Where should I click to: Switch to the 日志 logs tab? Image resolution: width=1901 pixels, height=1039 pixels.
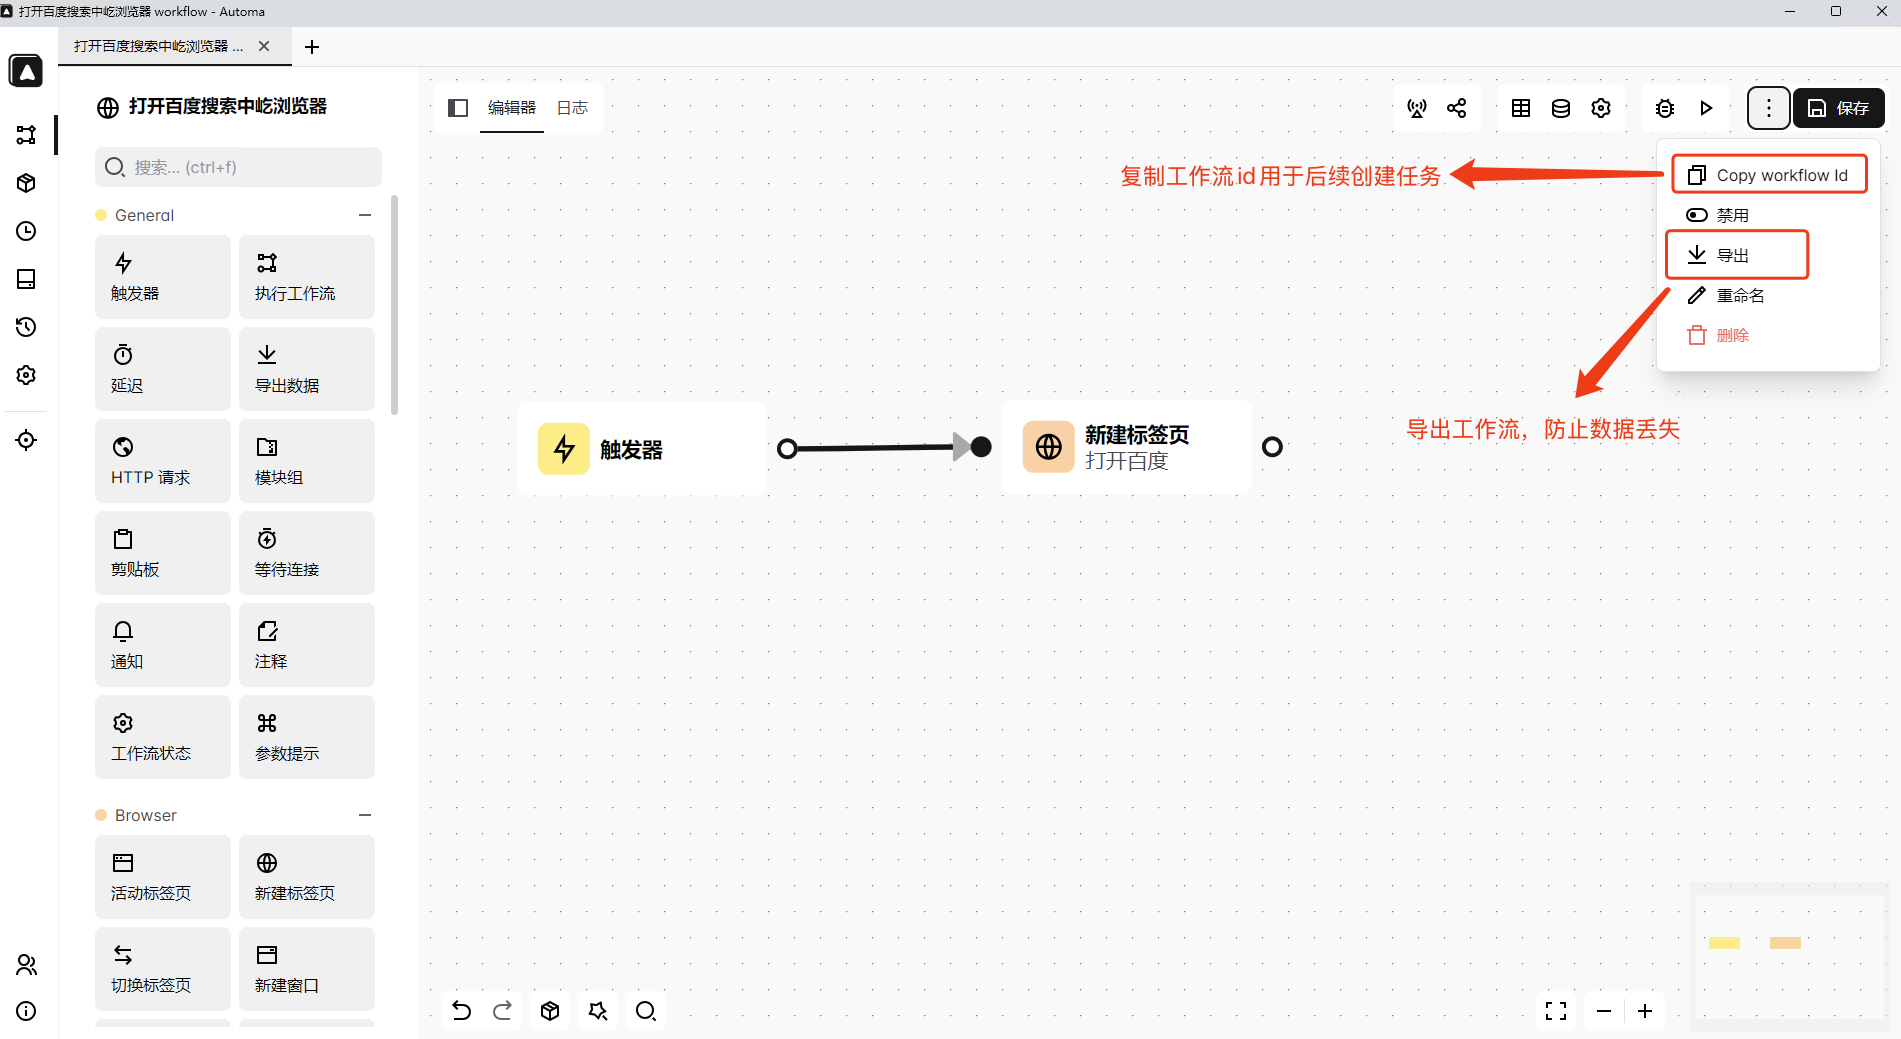pos(572,108)
